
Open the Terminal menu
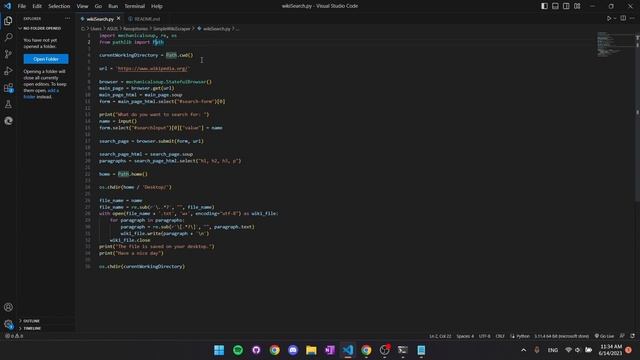click(x=135, y=6)
